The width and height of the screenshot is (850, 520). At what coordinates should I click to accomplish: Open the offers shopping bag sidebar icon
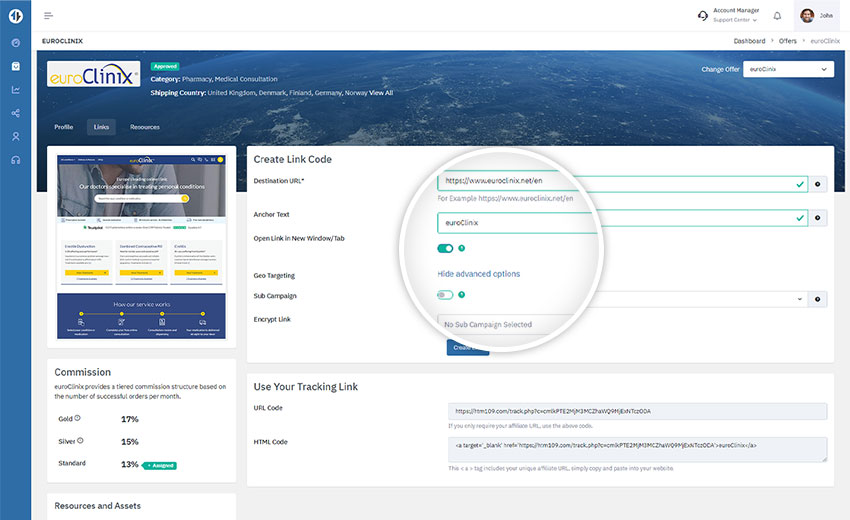15,66
